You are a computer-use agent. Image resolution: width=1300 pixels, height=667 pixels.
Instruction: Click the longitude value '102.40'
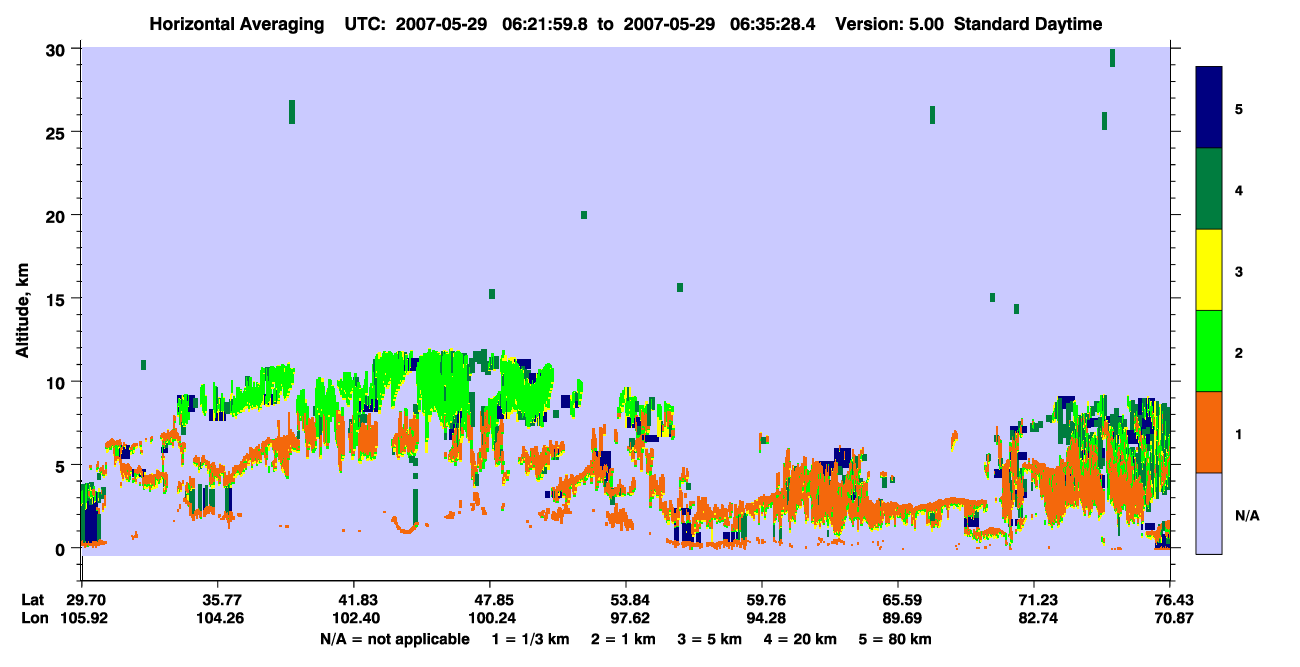(x=354, y=618)
